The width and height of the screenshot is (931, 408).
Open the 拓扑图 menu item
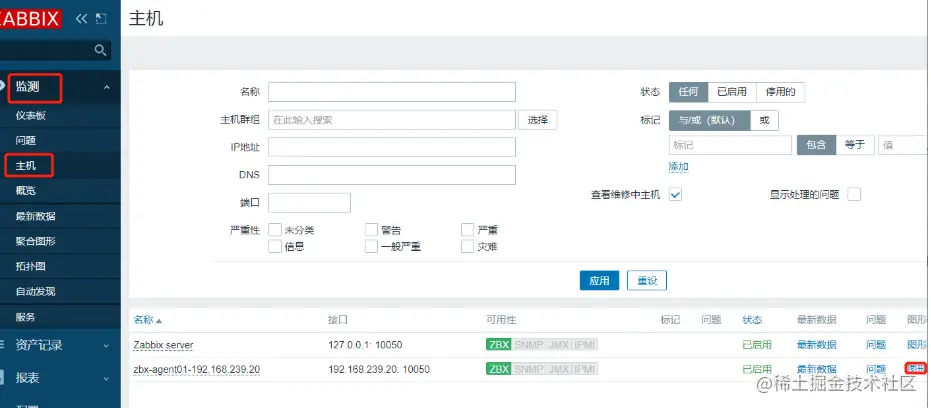31,267
